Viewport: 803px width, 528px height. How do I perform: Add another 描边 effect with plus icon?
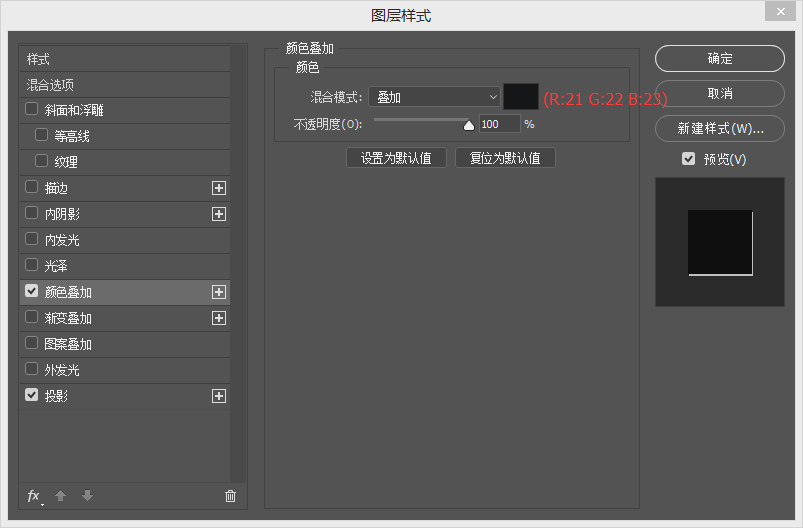[219, 188]
